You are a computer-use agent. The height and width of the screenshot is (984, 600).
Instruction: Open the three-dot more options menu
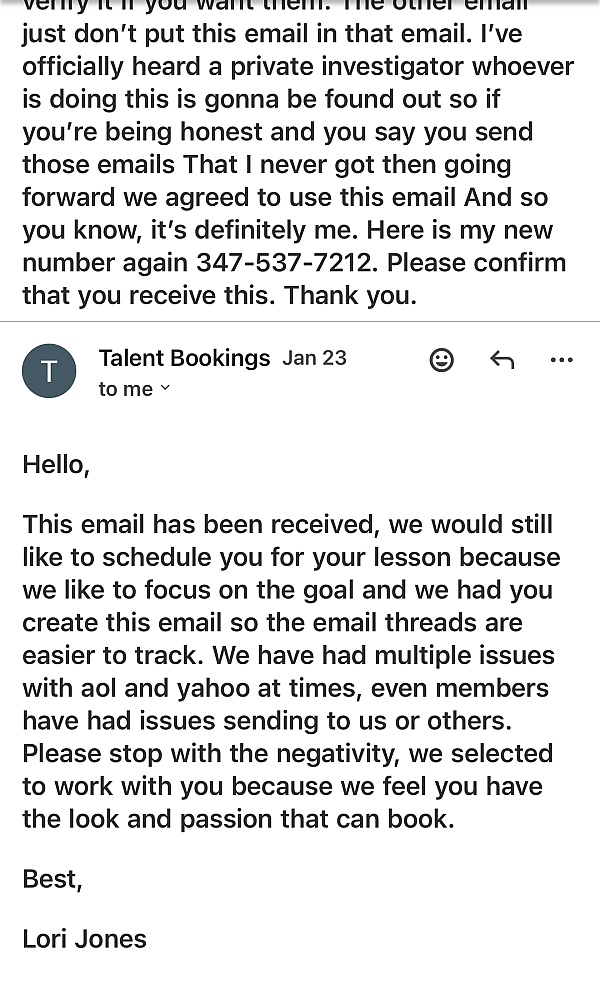tap(562, 360)
